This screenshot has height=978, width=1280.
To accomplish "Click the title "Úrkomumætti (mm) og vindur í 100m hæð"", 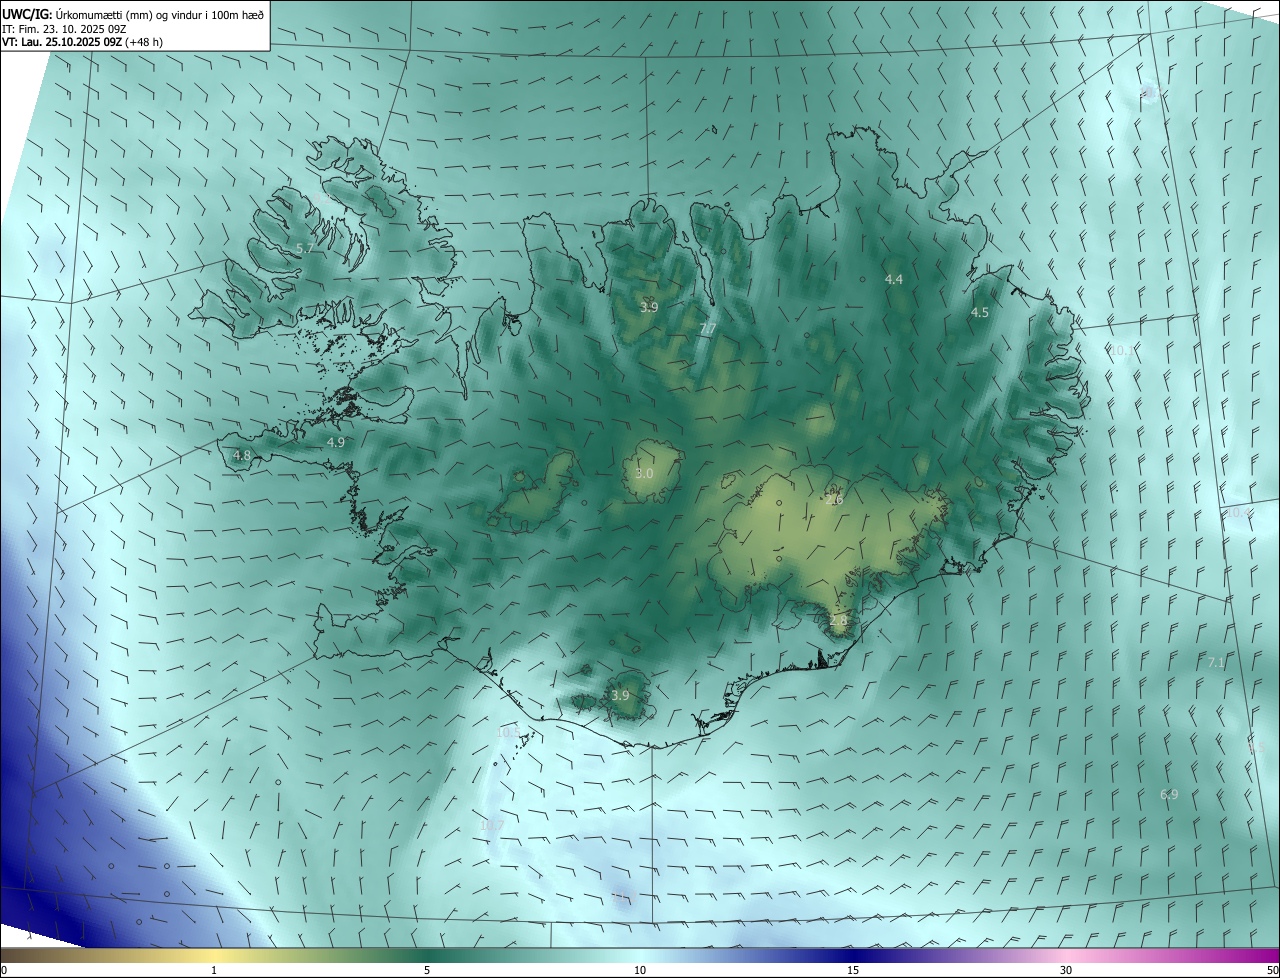I will (x=158, y=15).
